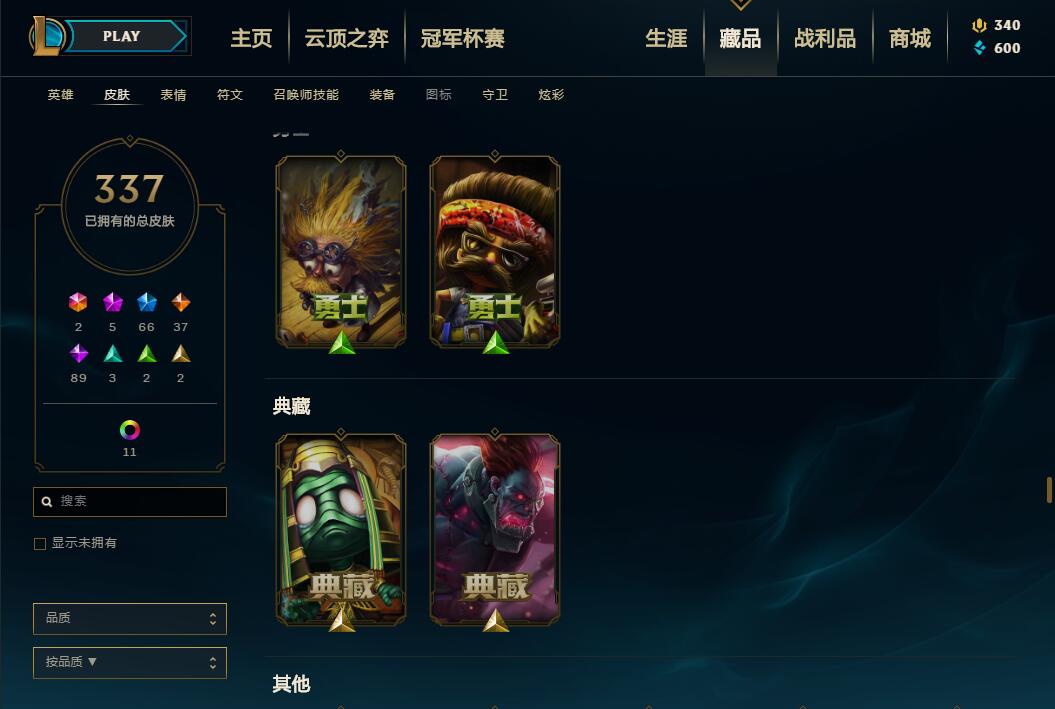The image size is (1055, 709).
Task: Click the blue essence icon showing 600
Action: coord(980,48)
